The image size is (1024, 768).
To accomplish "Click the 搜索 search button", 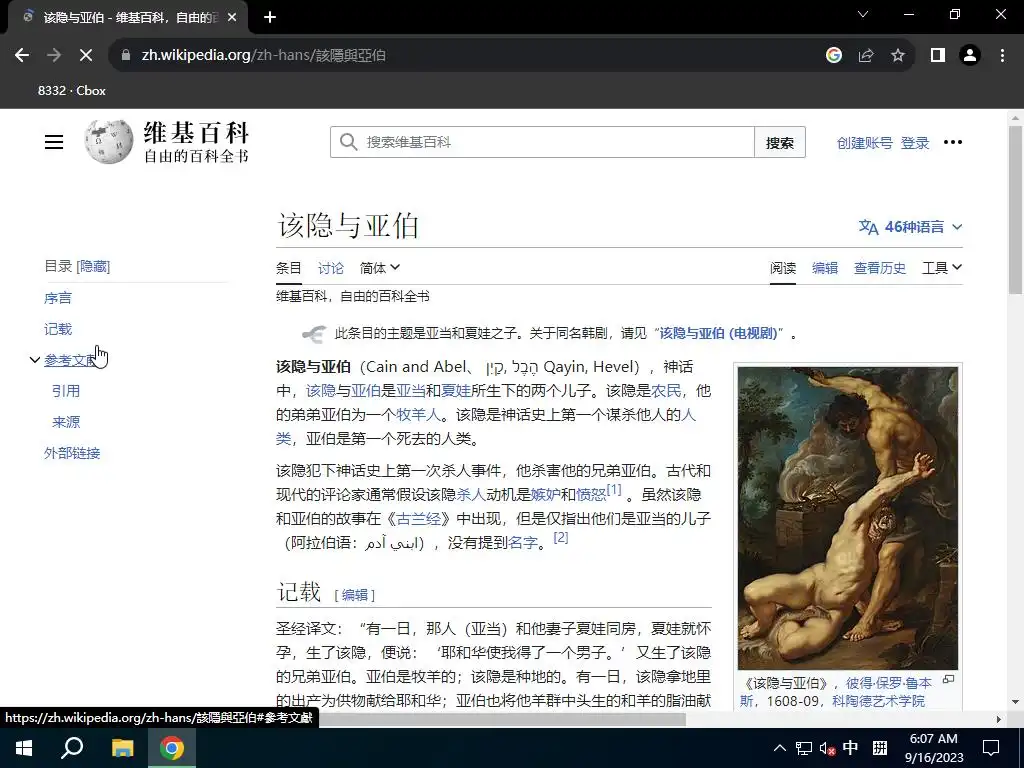I will (780, 142).
